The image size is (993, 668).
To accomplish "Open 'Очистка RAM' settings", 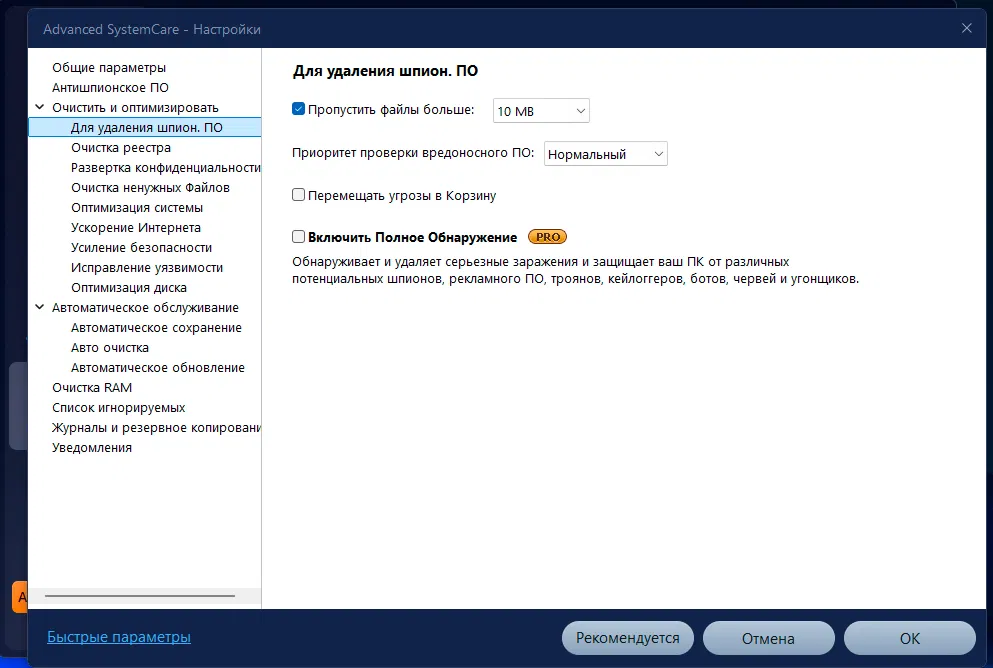I will (92, 388).
